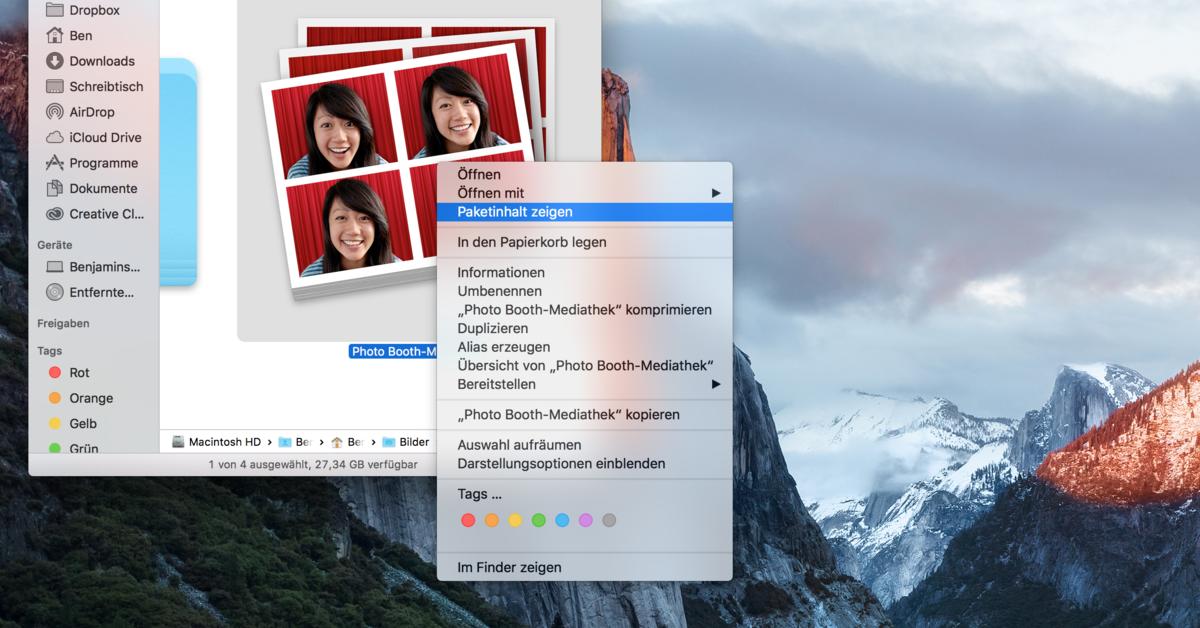The image size is (1200, 628).
Task: Click the Macintosh HD disk icon in path bar
Action: pyautogui.click(x=178, y=441)
